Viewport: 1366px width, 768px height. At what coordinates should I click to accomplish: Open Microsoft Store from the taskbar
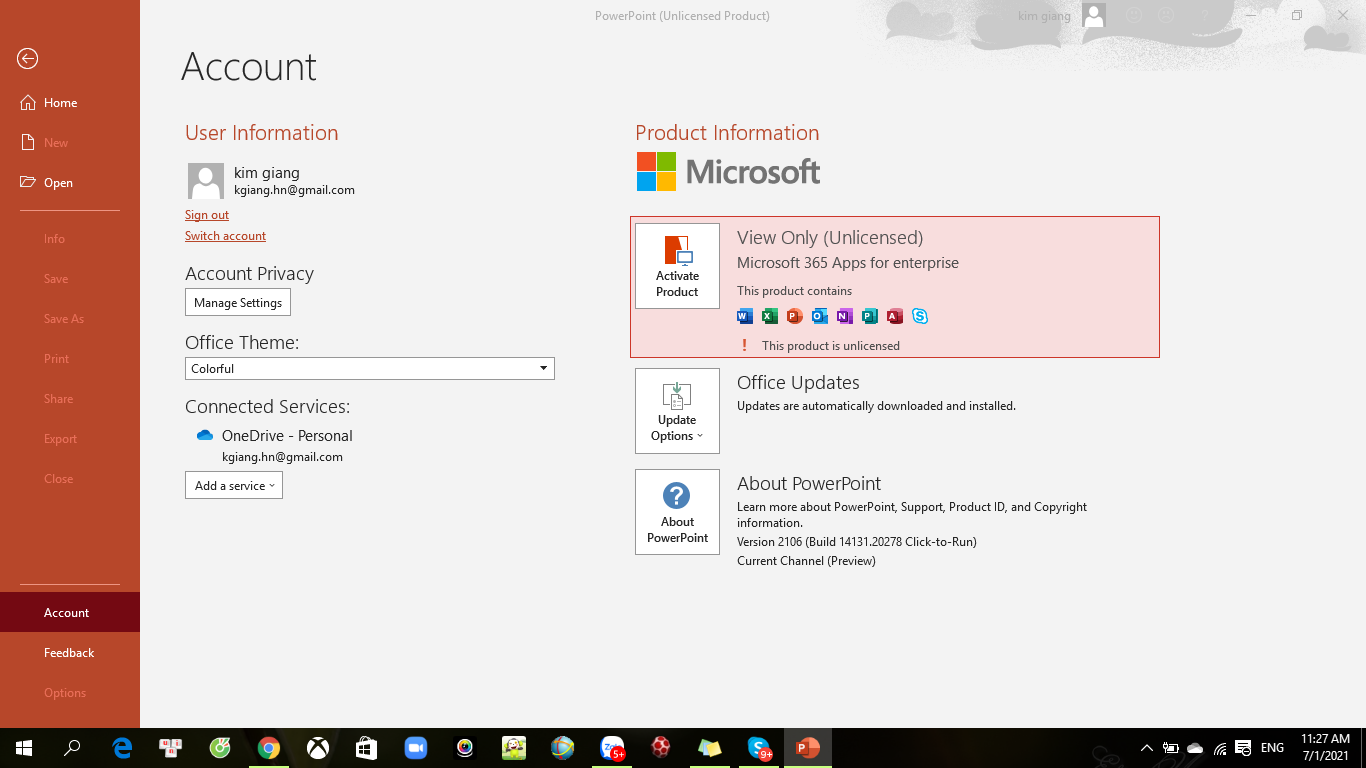point(366,748)
